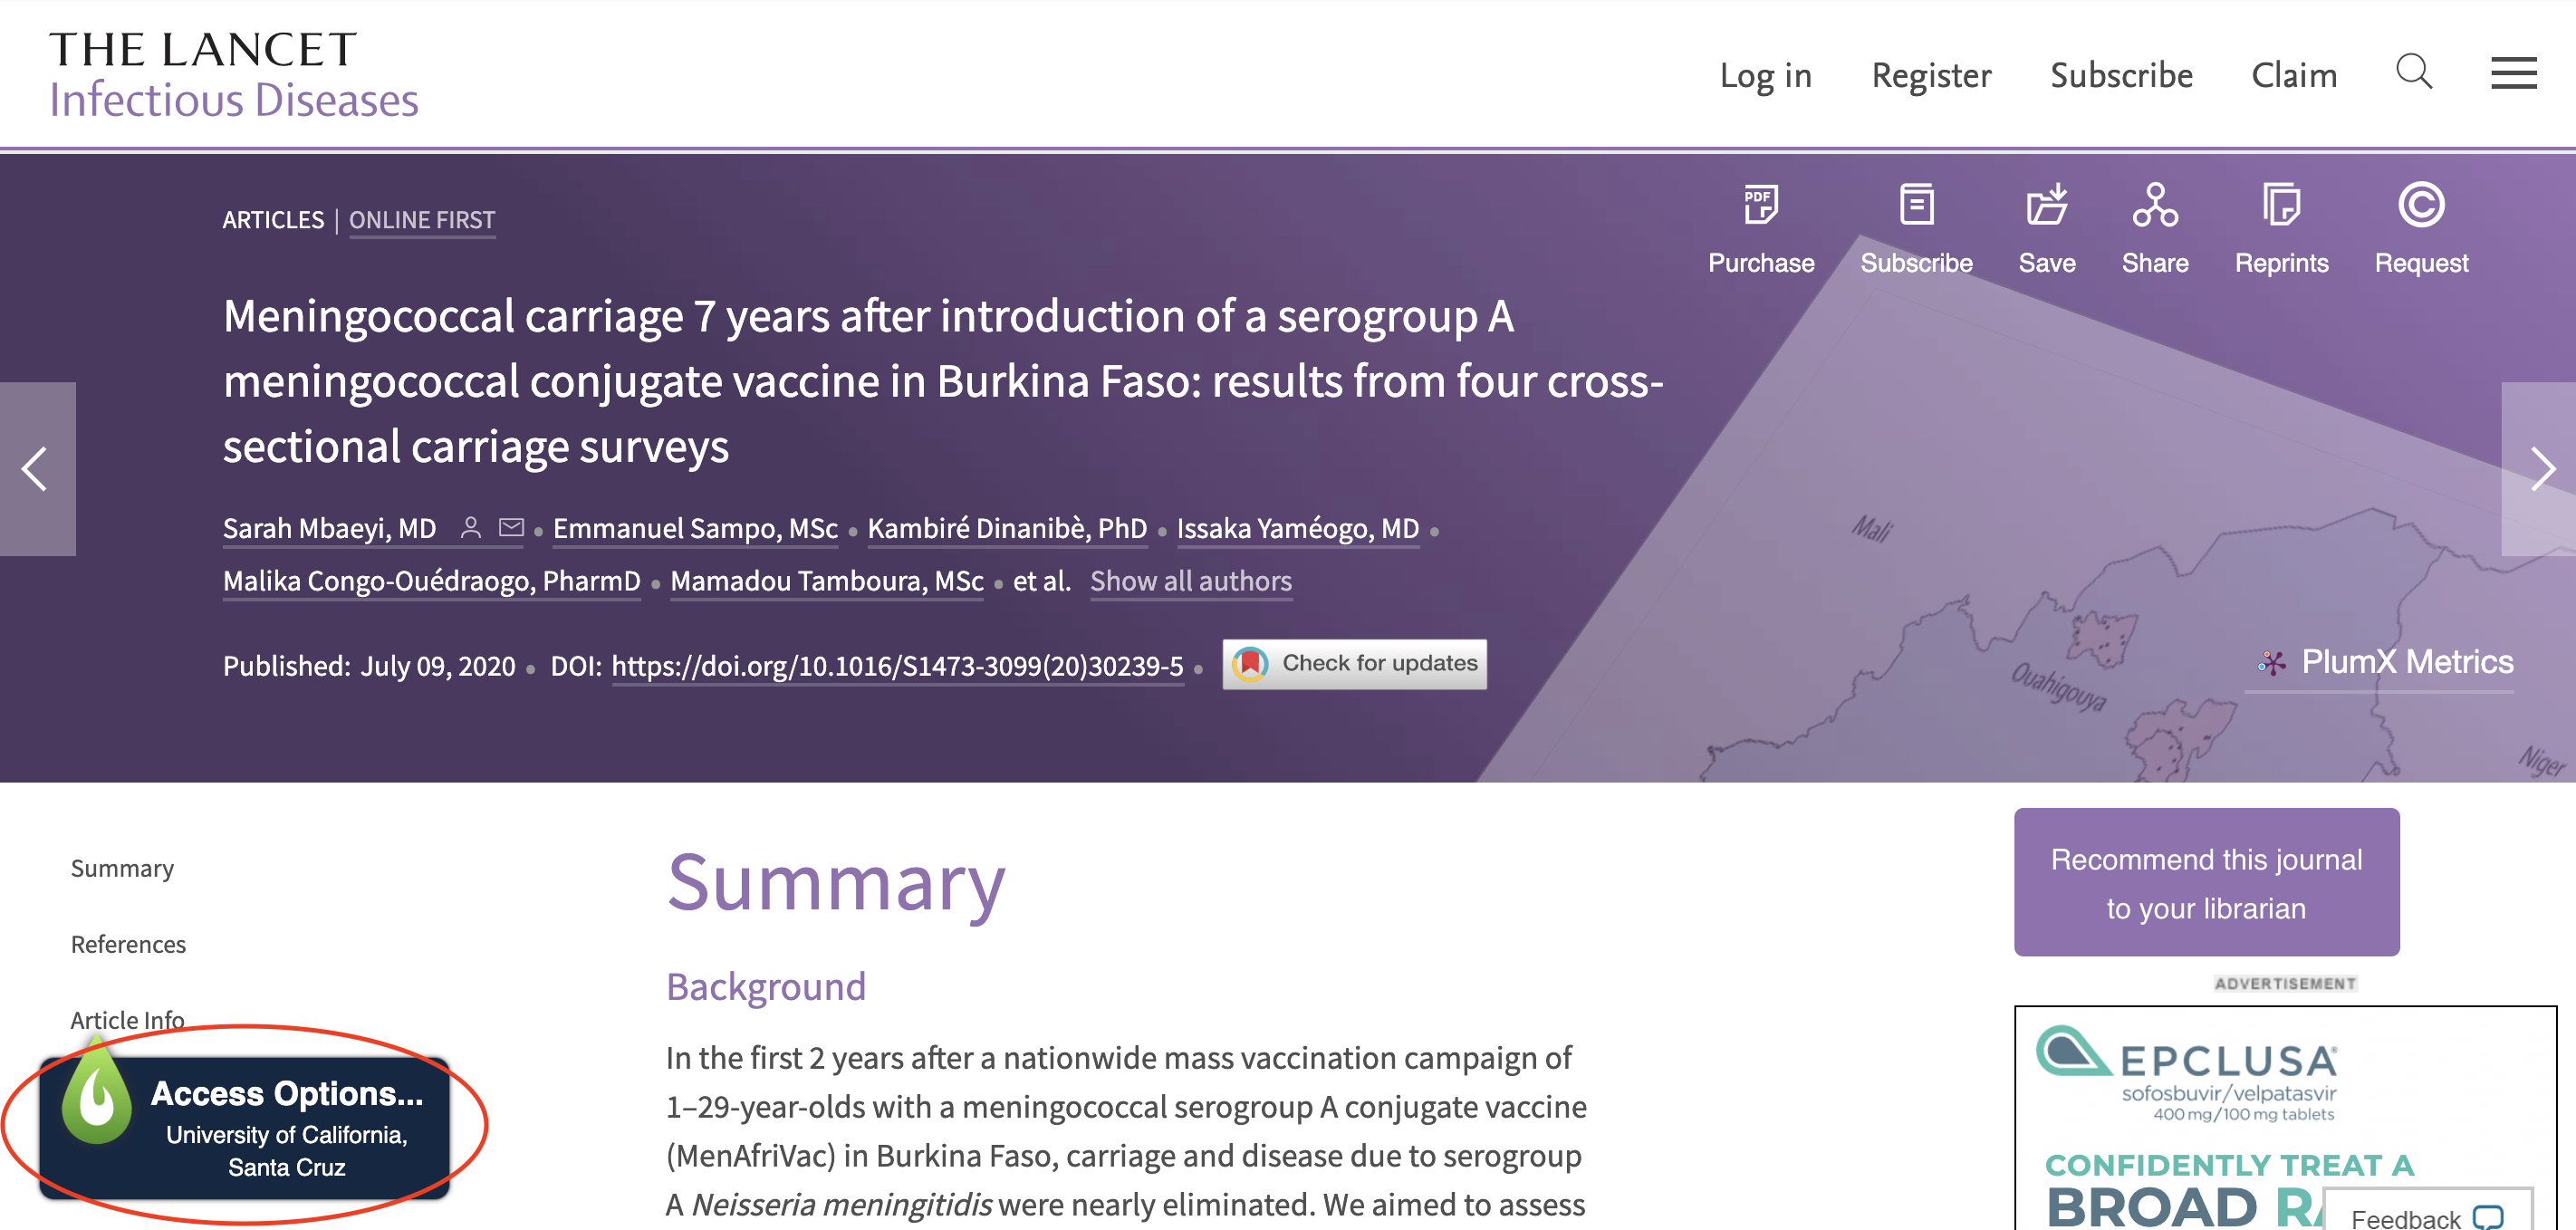Go to previous article with left arrow

[x=37, y=469]
